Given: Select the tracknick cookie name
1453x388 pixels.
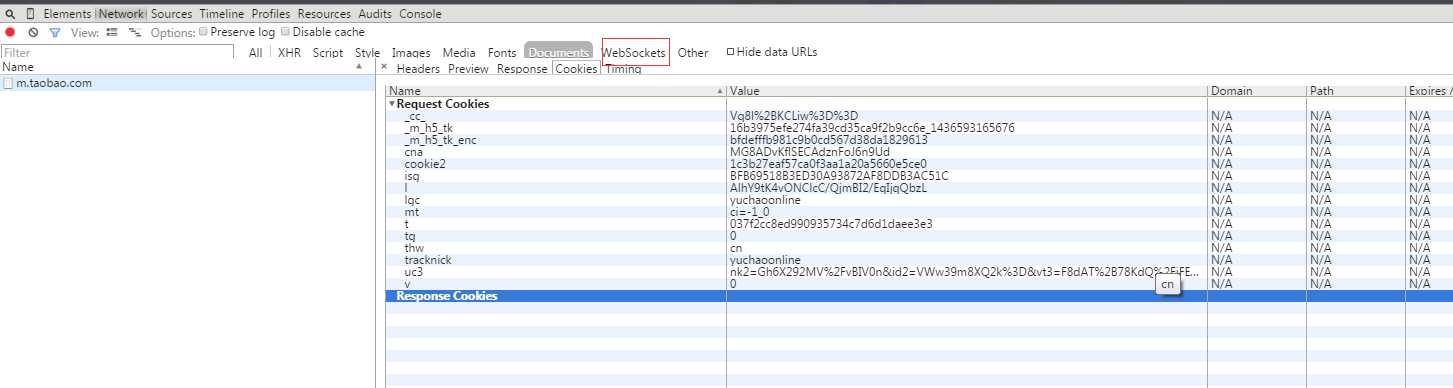Looking at the screenshot, I should (428, 260).
